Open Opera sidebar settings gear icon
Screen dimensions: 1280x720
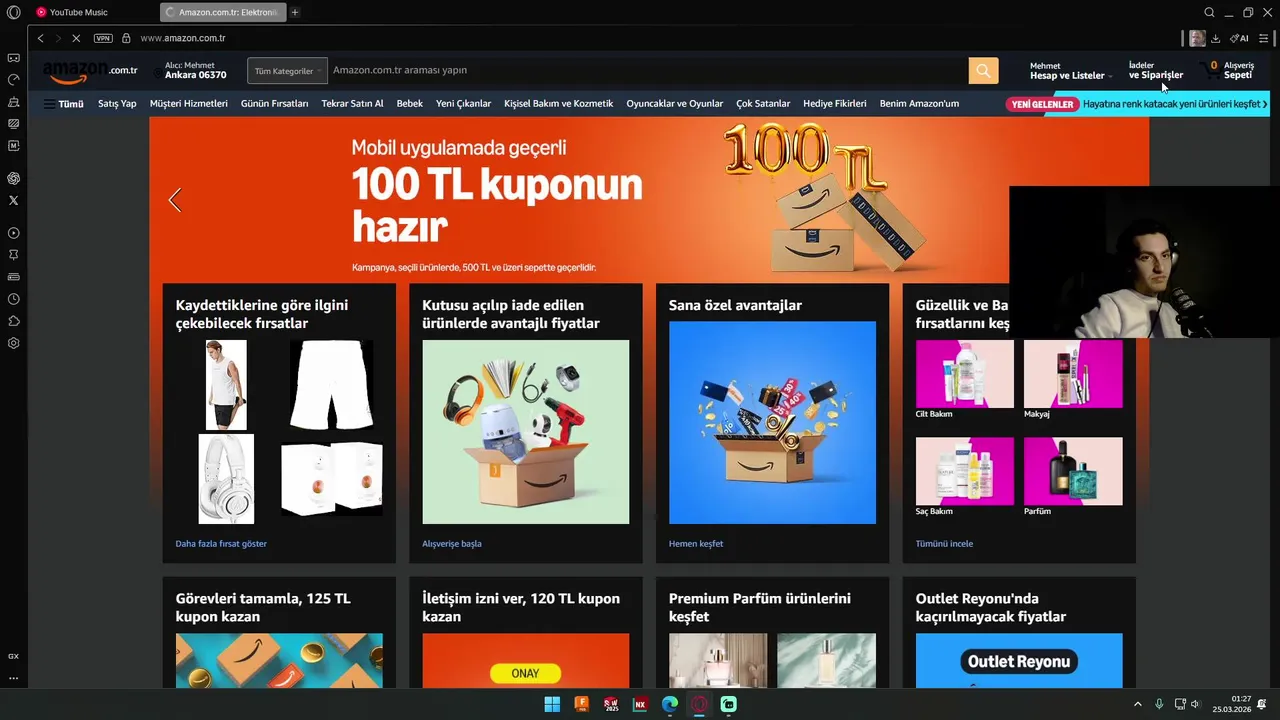pyautogui.click(x=13, y=343)
